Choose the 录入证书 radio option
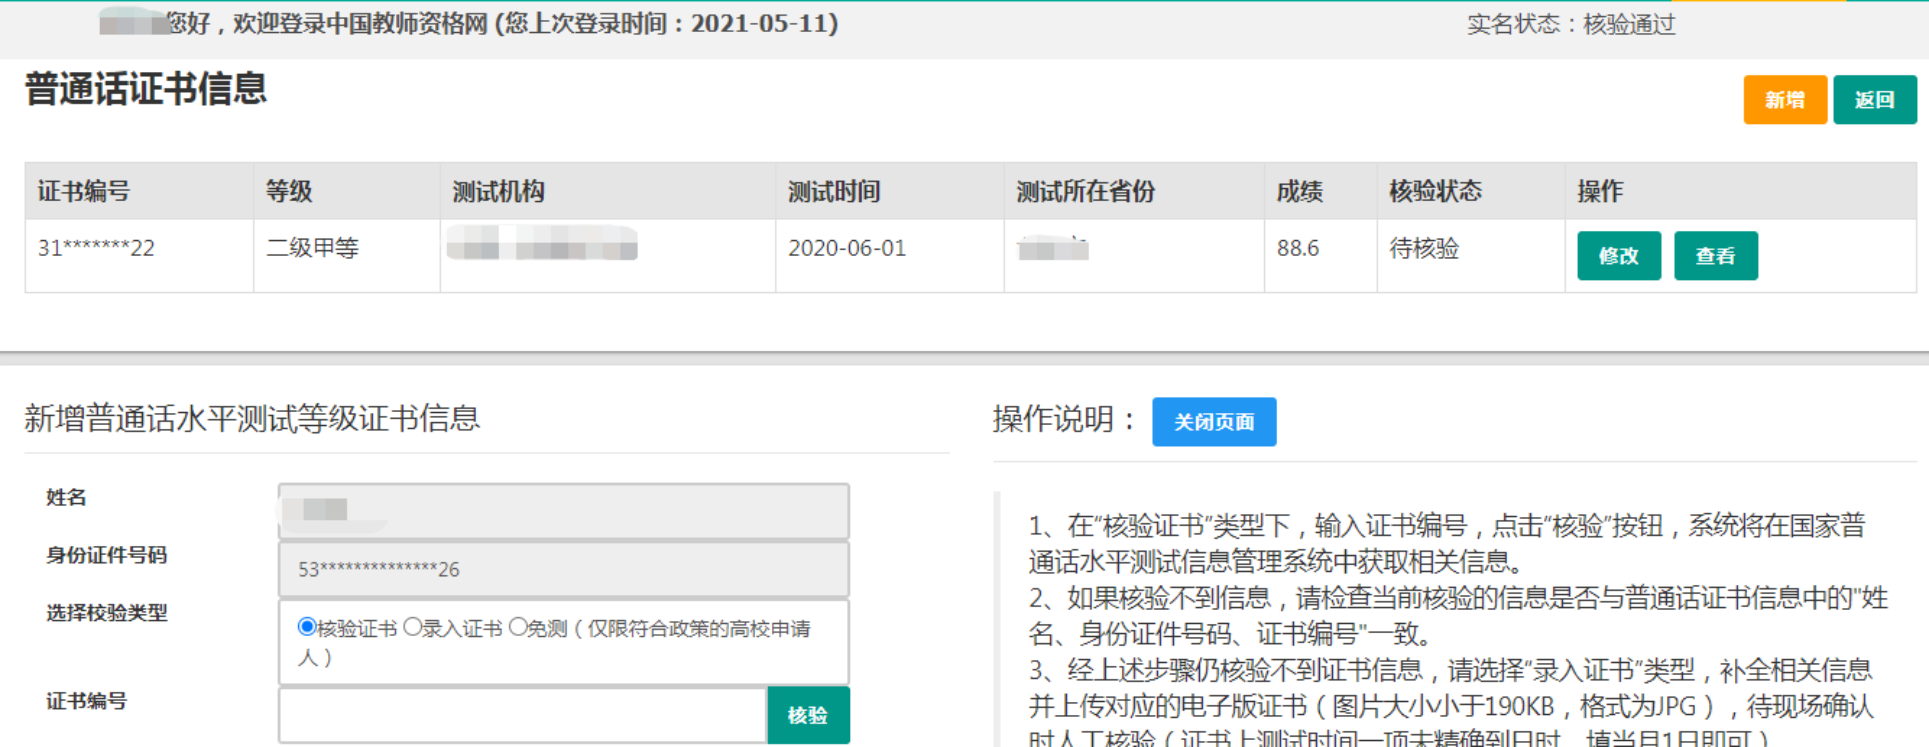1929x747 pixels. click(x=413, y=627)
